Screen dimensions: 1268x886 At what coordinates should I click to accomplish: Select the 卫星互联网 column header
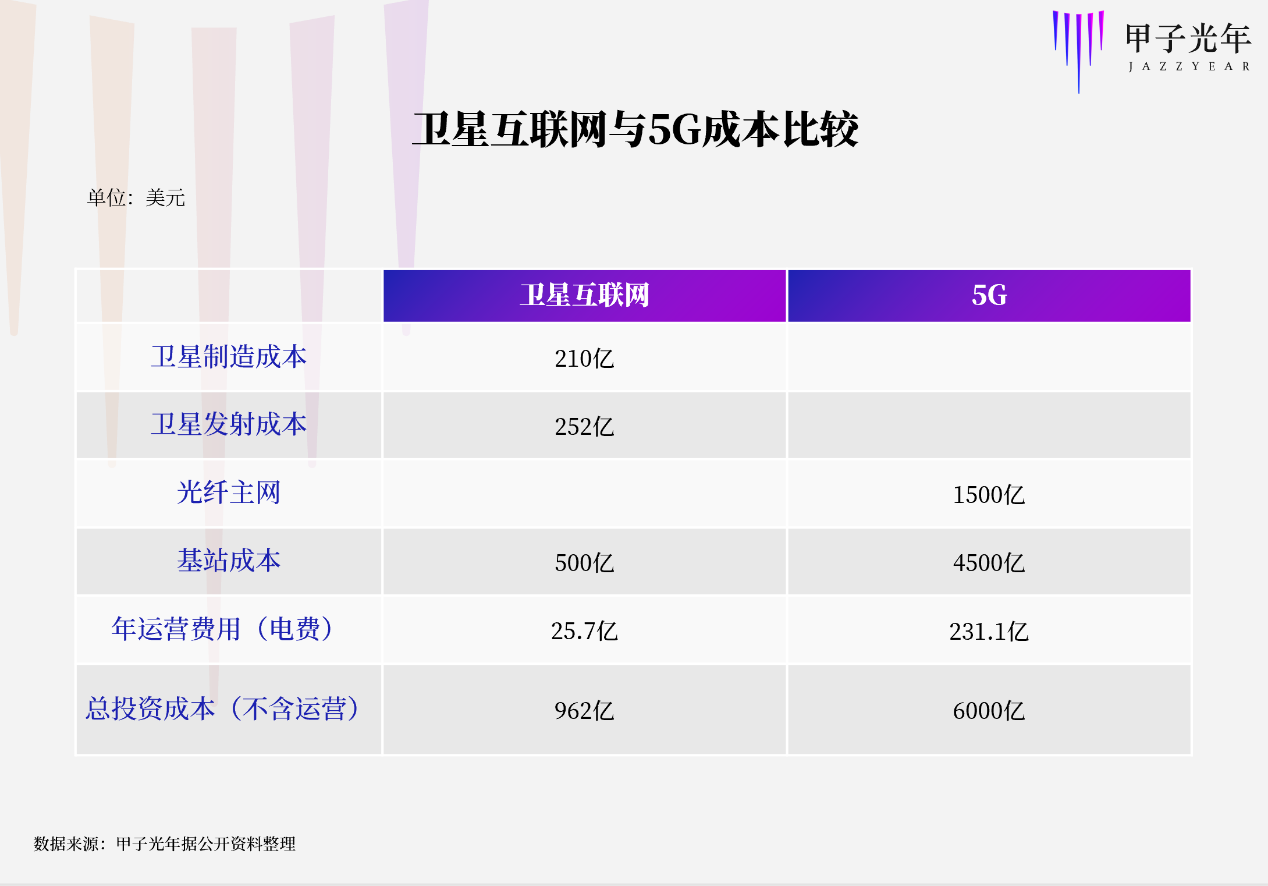[584, 295]
